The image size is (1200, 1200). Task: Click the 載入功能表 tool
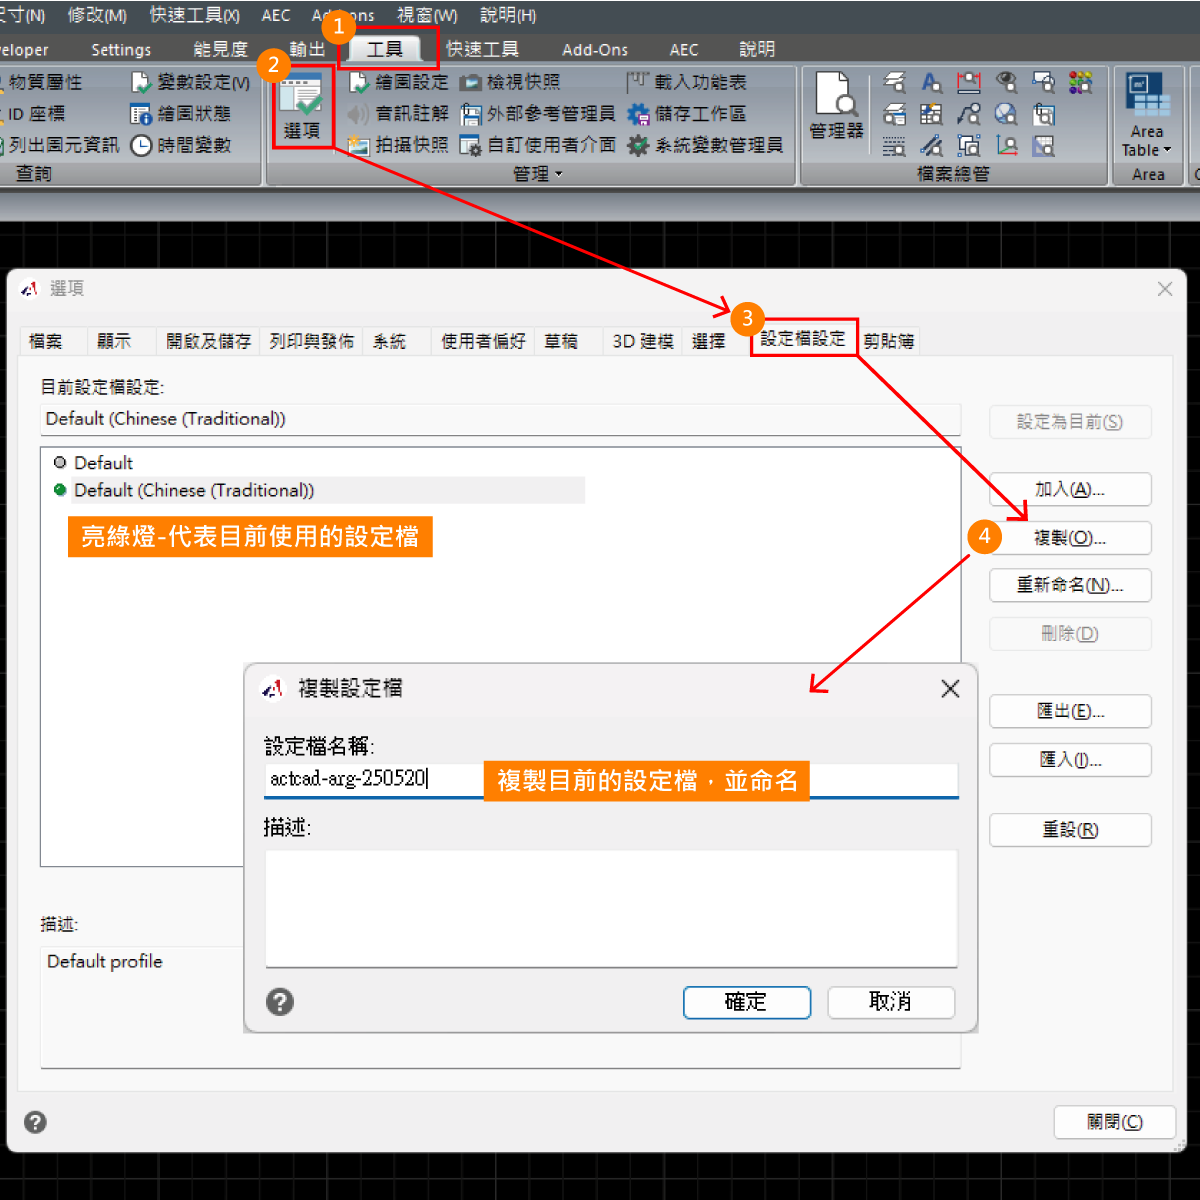click(687, 82)
